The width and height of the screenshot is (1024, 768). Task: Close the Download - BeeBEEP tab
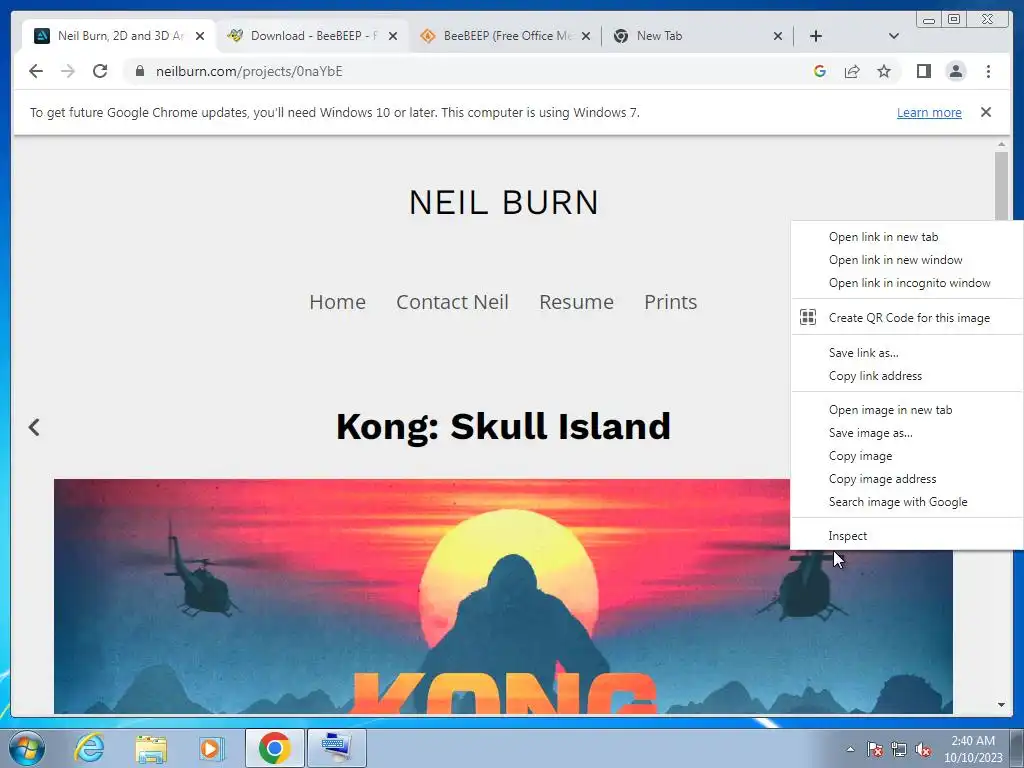coord(392,36)
